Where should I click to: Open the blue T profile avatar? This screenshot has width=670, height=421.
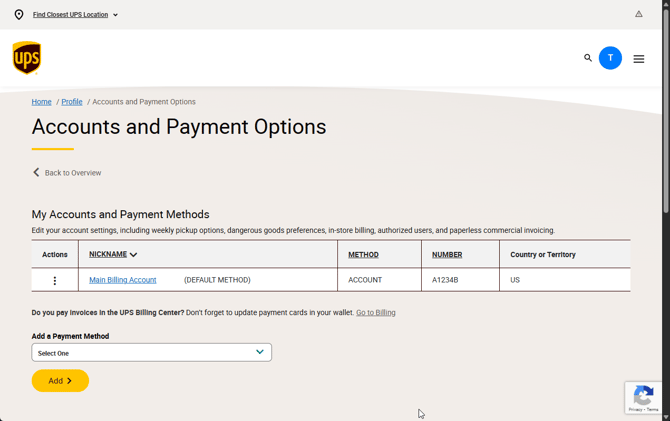(x=610, y=58)
